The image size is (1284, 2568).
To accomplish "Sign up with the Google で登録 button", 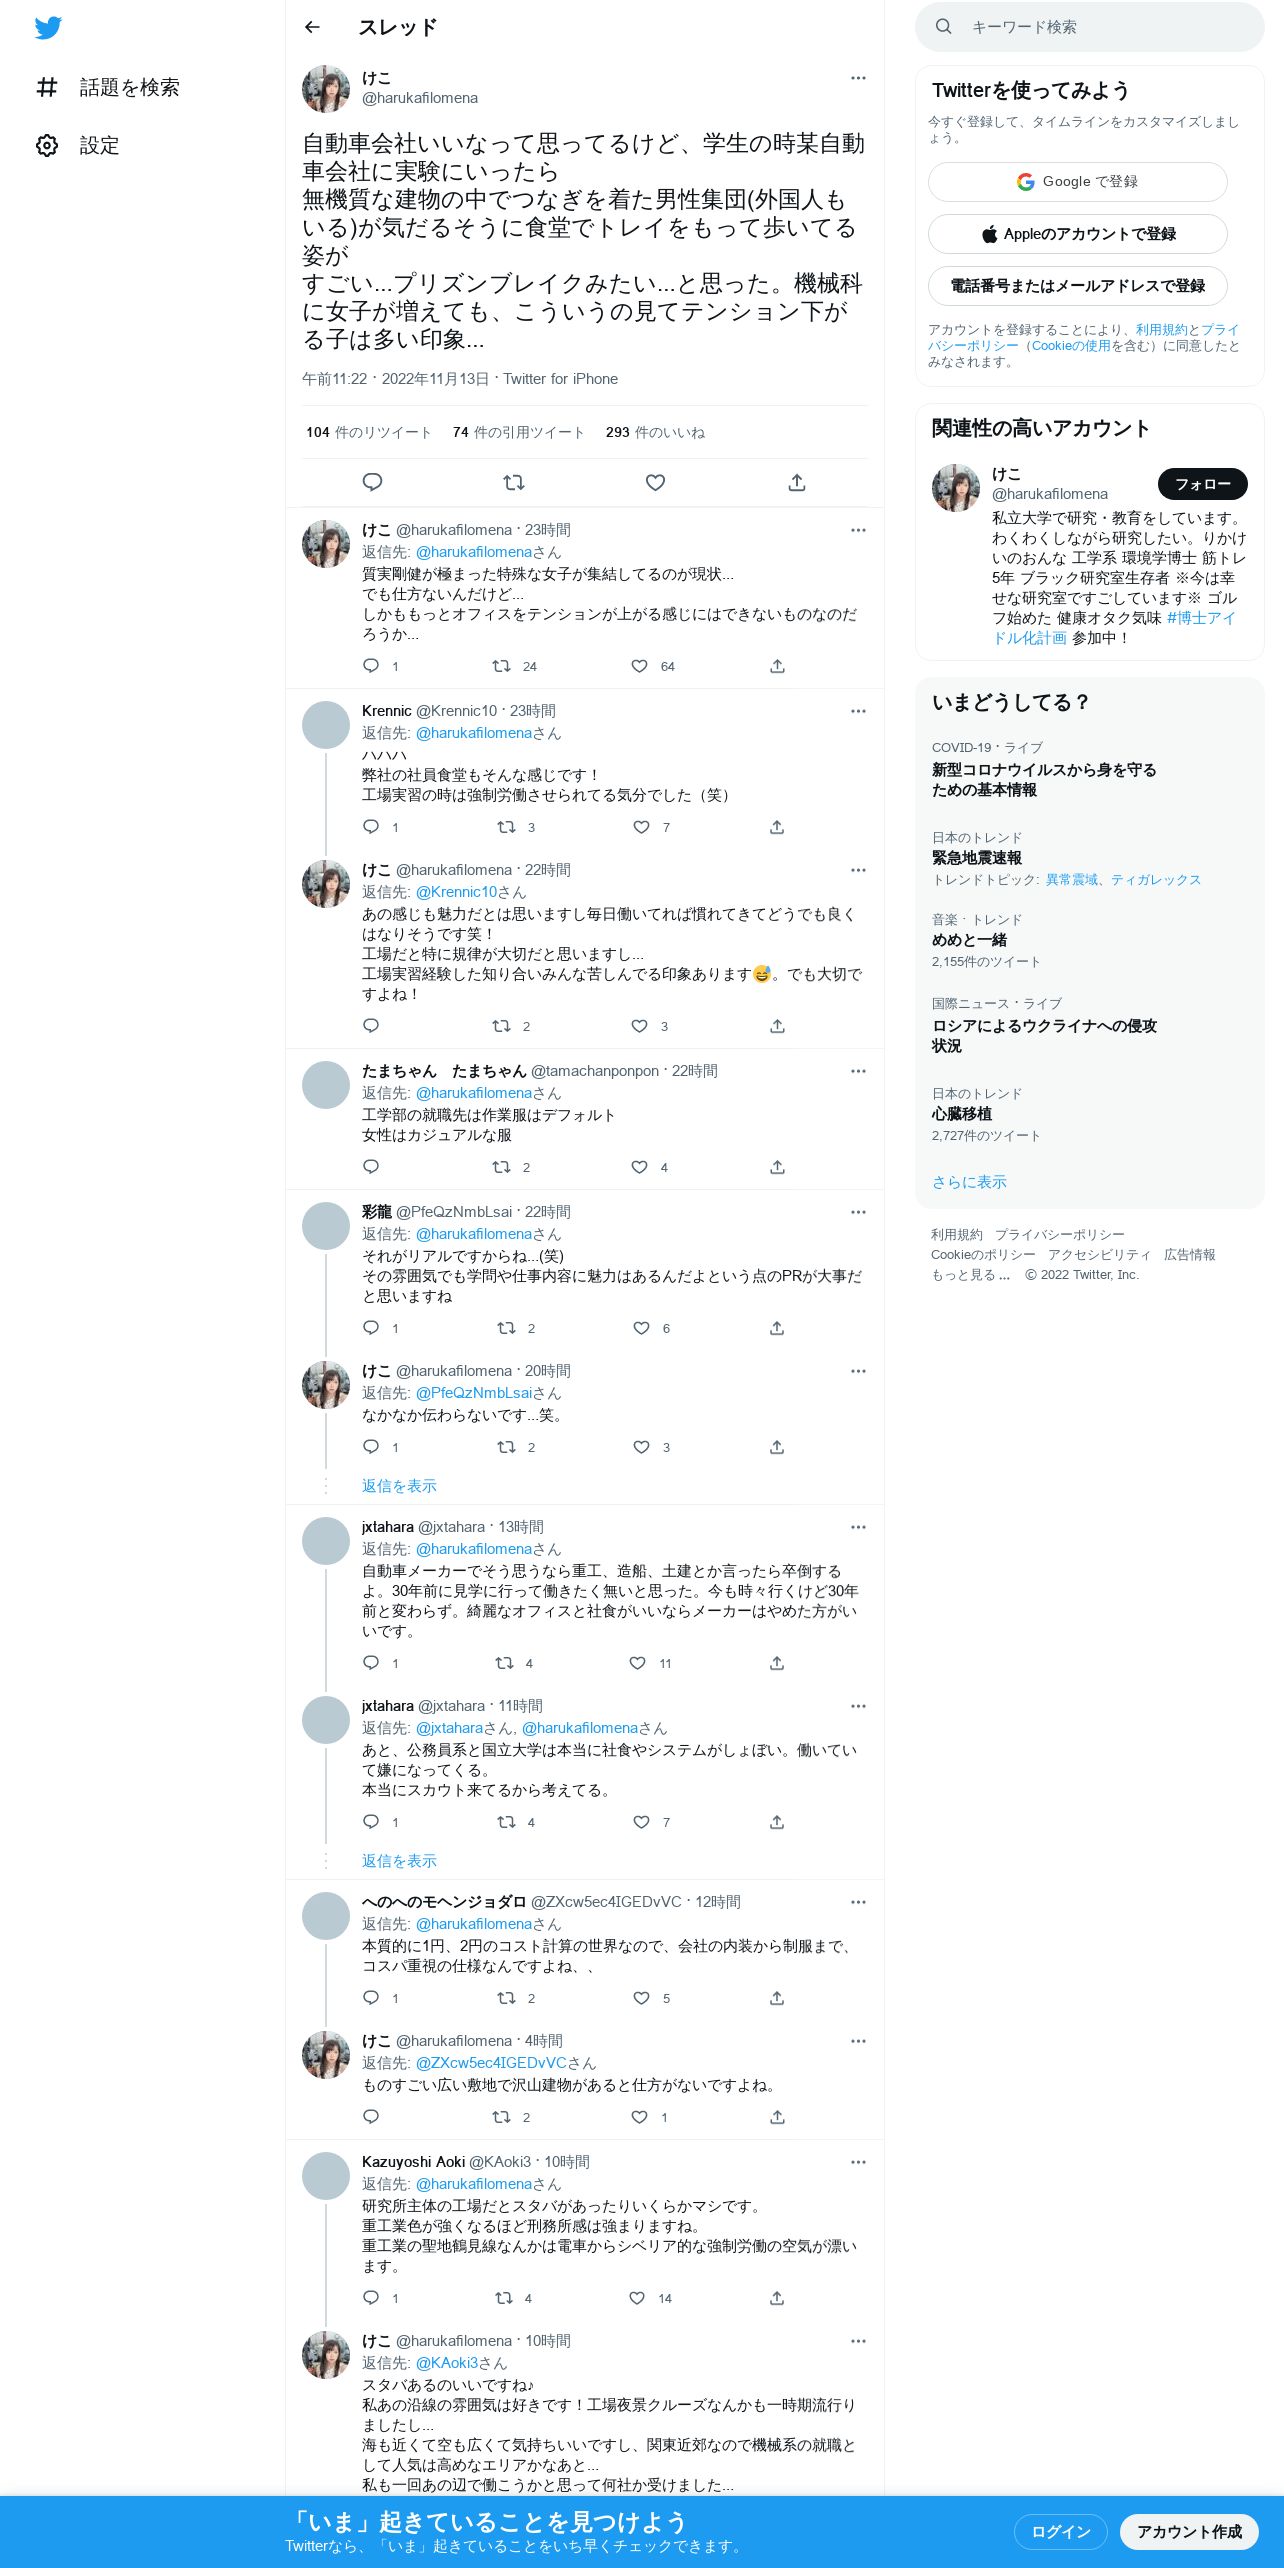I will [1078, 182].
